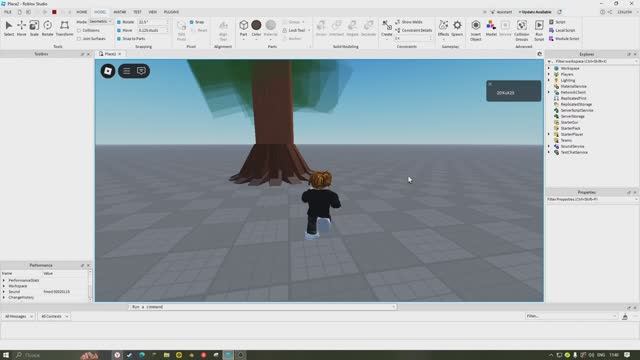Expand the Players node in Explorer
This screenshot has height=360, width=640.
pyautogui.click(x=549, y=74)
